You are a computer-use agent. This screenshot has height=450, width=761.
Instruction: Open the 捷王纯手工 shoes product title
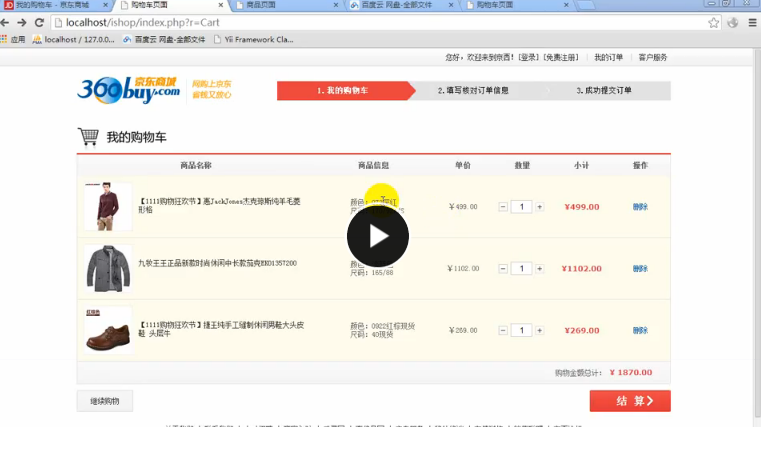[221, 329]
